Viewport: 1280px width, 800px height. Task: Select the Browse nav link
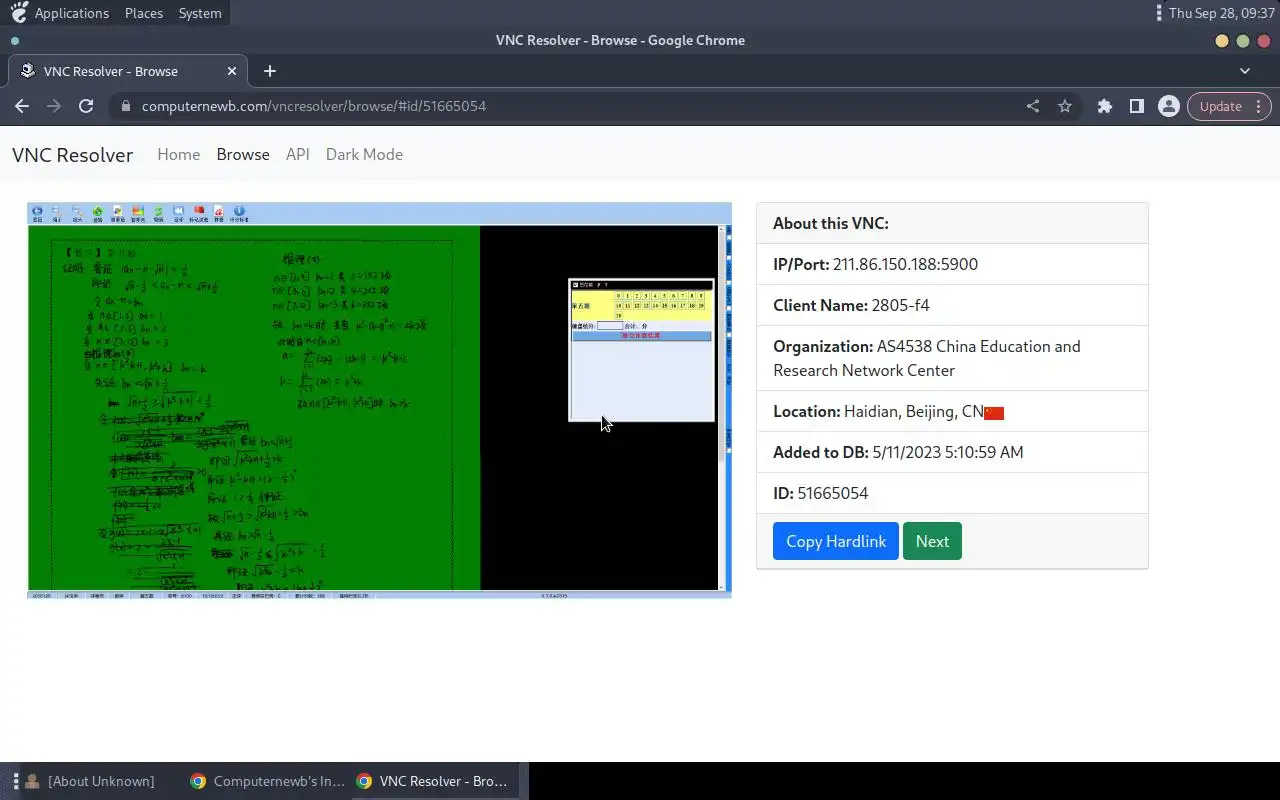[243, 154]
